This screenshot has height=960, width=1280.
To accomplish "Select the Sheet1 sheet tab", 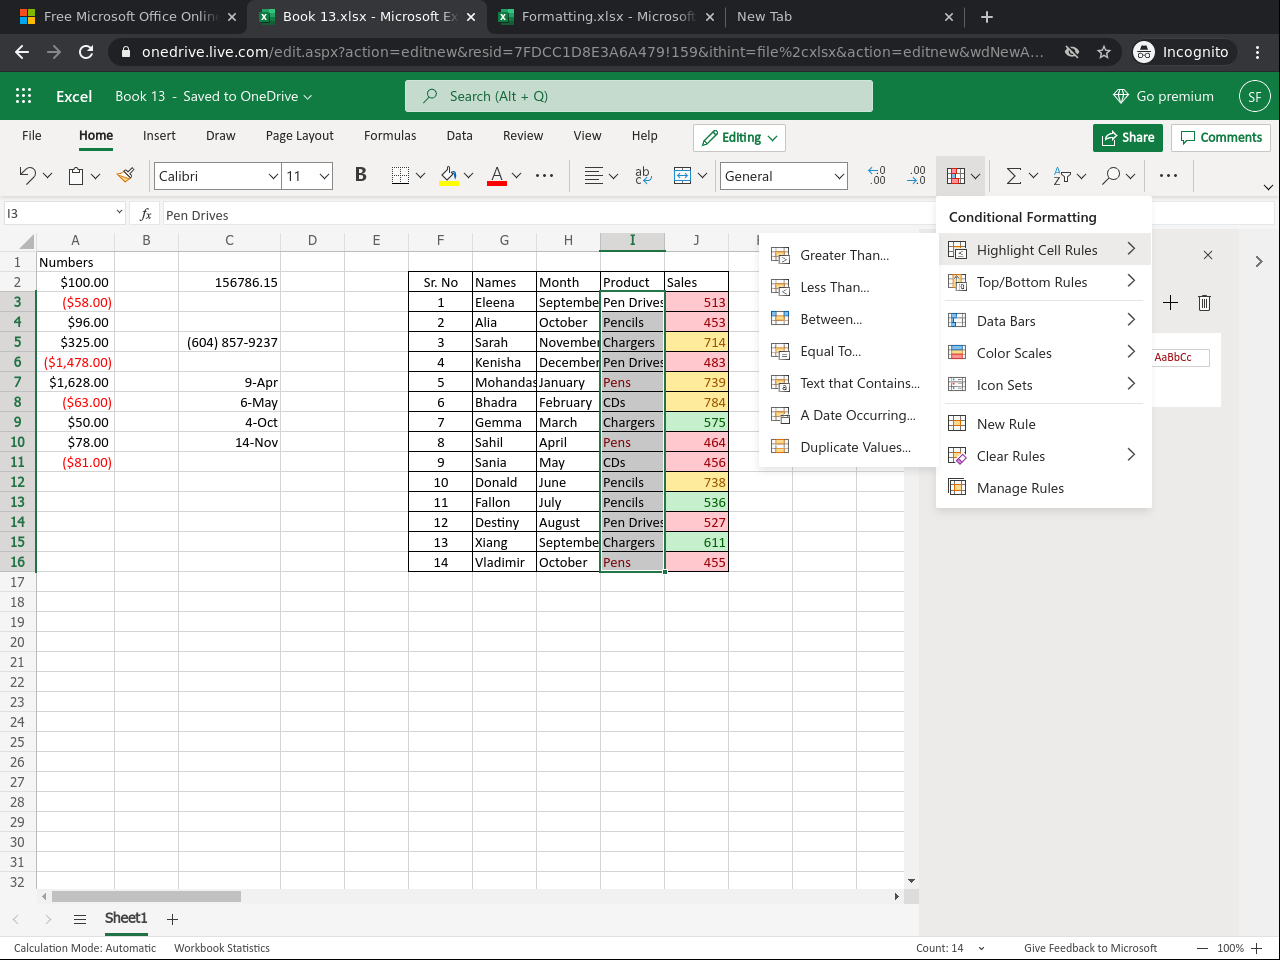I will click(x=126, y=918).
